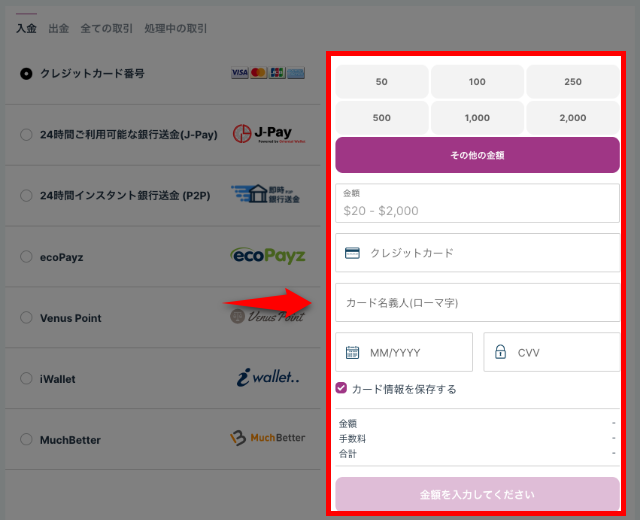Uncheck the カード情報を保存する checkbox
Viewport: 640px width, 520px height.
pyautogui.click(x=342, y=388)
